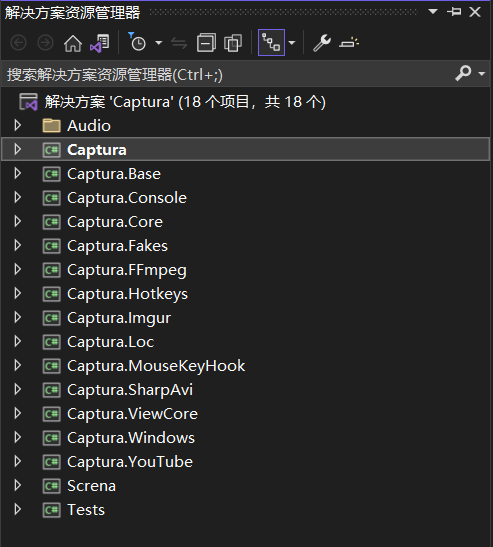Click the magnifier search icon

463,73
